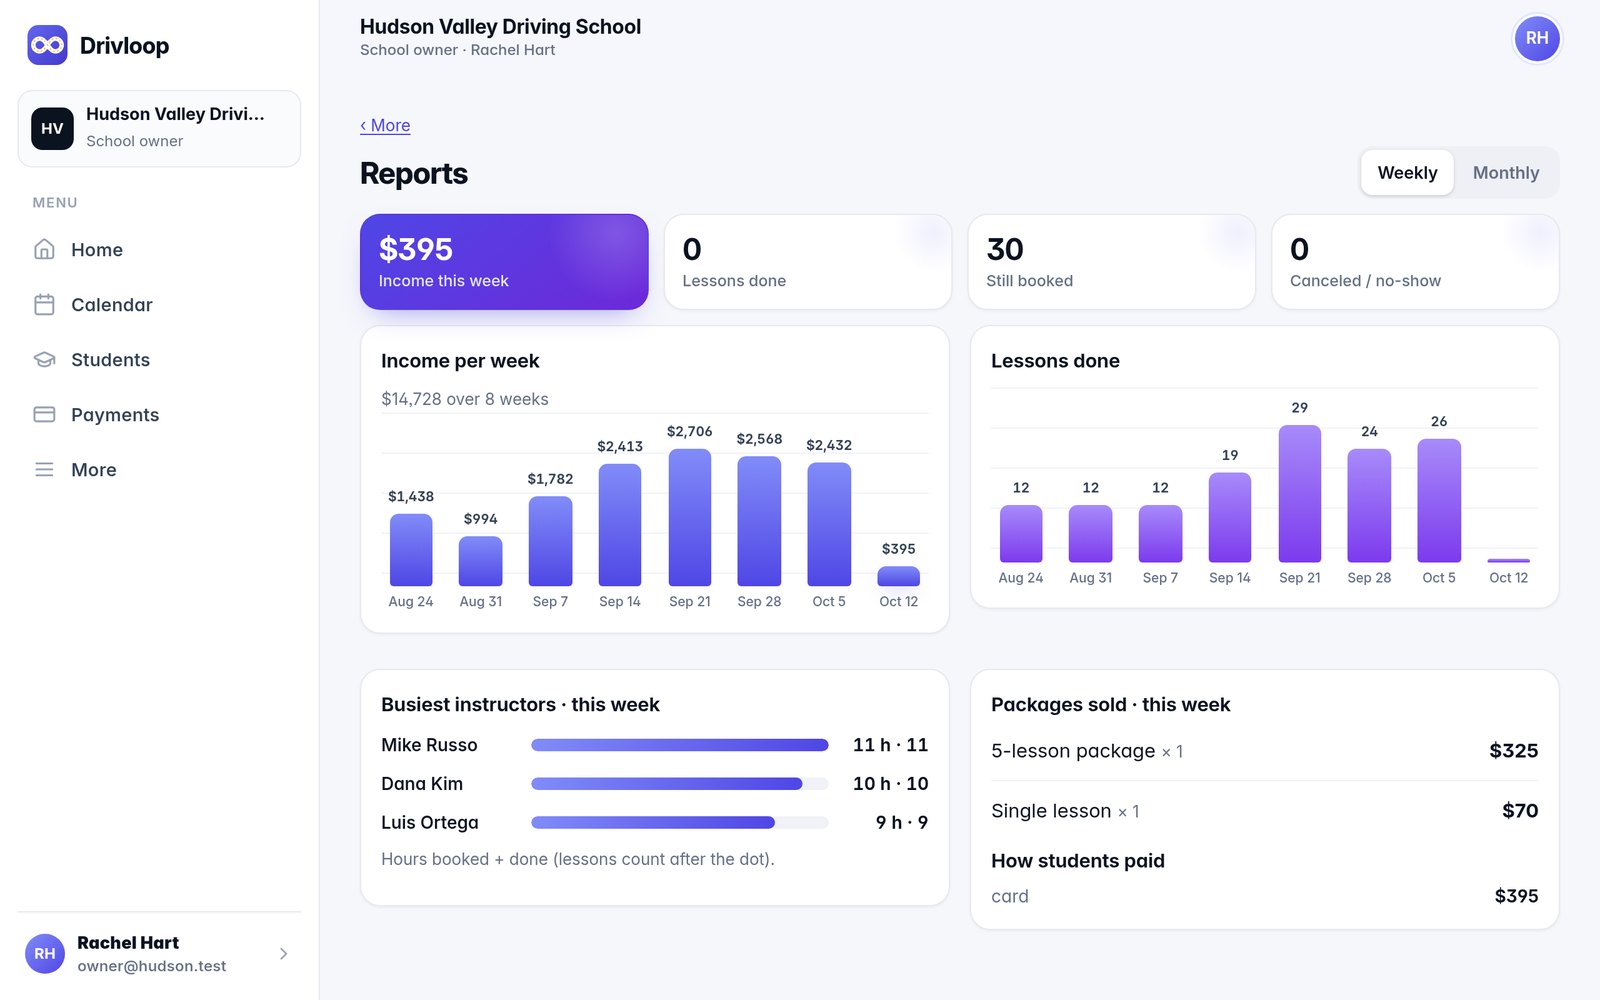Click the Home house icon
Image resolution: width=1600 pixels, height=1000 pixels.
[x=44, y=249]
